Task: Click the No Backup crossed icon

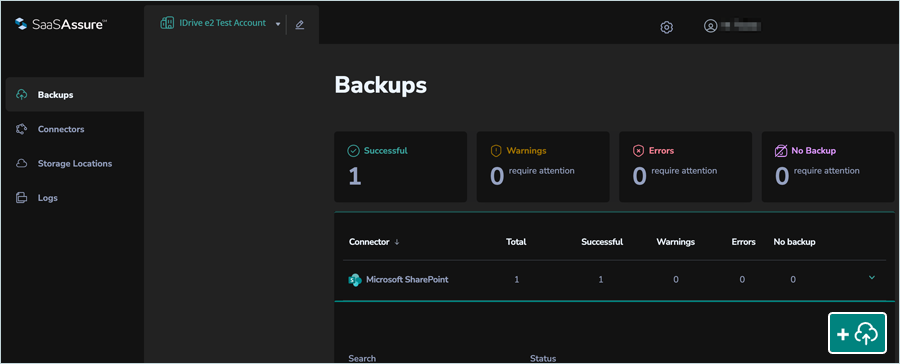Action: click(781, 151)
